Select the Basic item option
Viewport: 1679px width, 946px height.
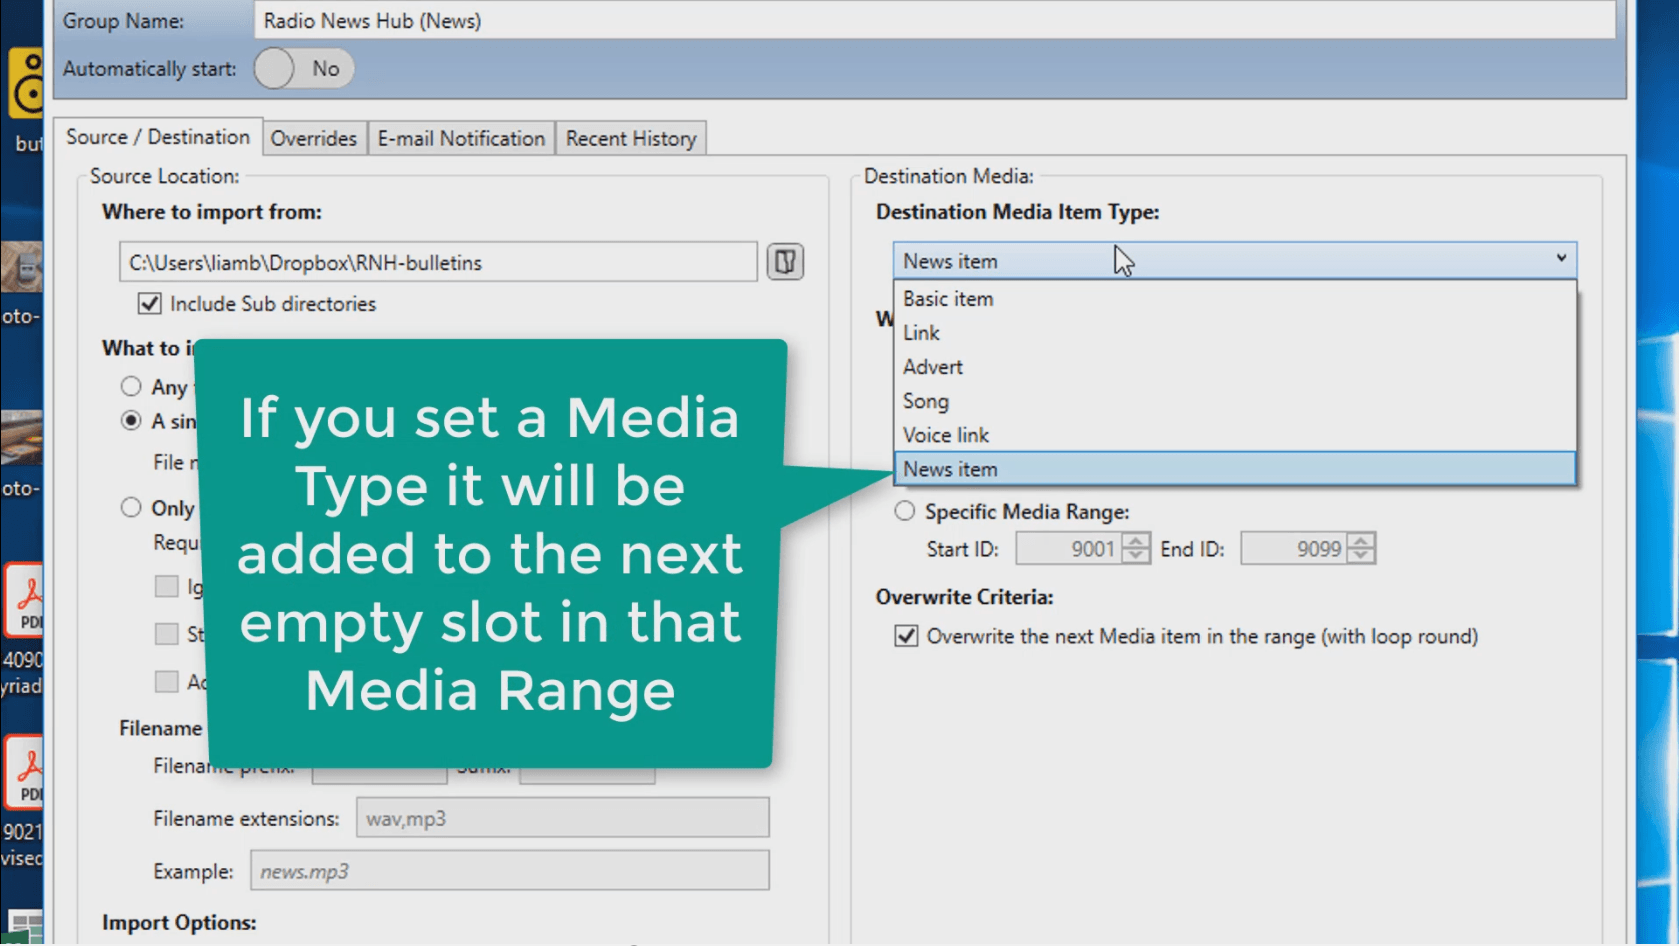[x=948, y=299]
